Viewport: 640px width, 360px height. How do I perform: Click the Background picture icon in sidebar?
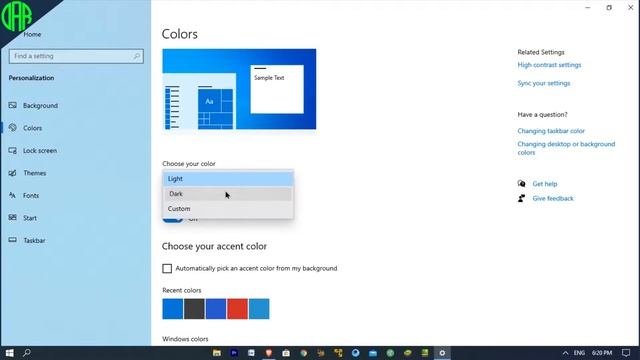click(x=13, y=105)
